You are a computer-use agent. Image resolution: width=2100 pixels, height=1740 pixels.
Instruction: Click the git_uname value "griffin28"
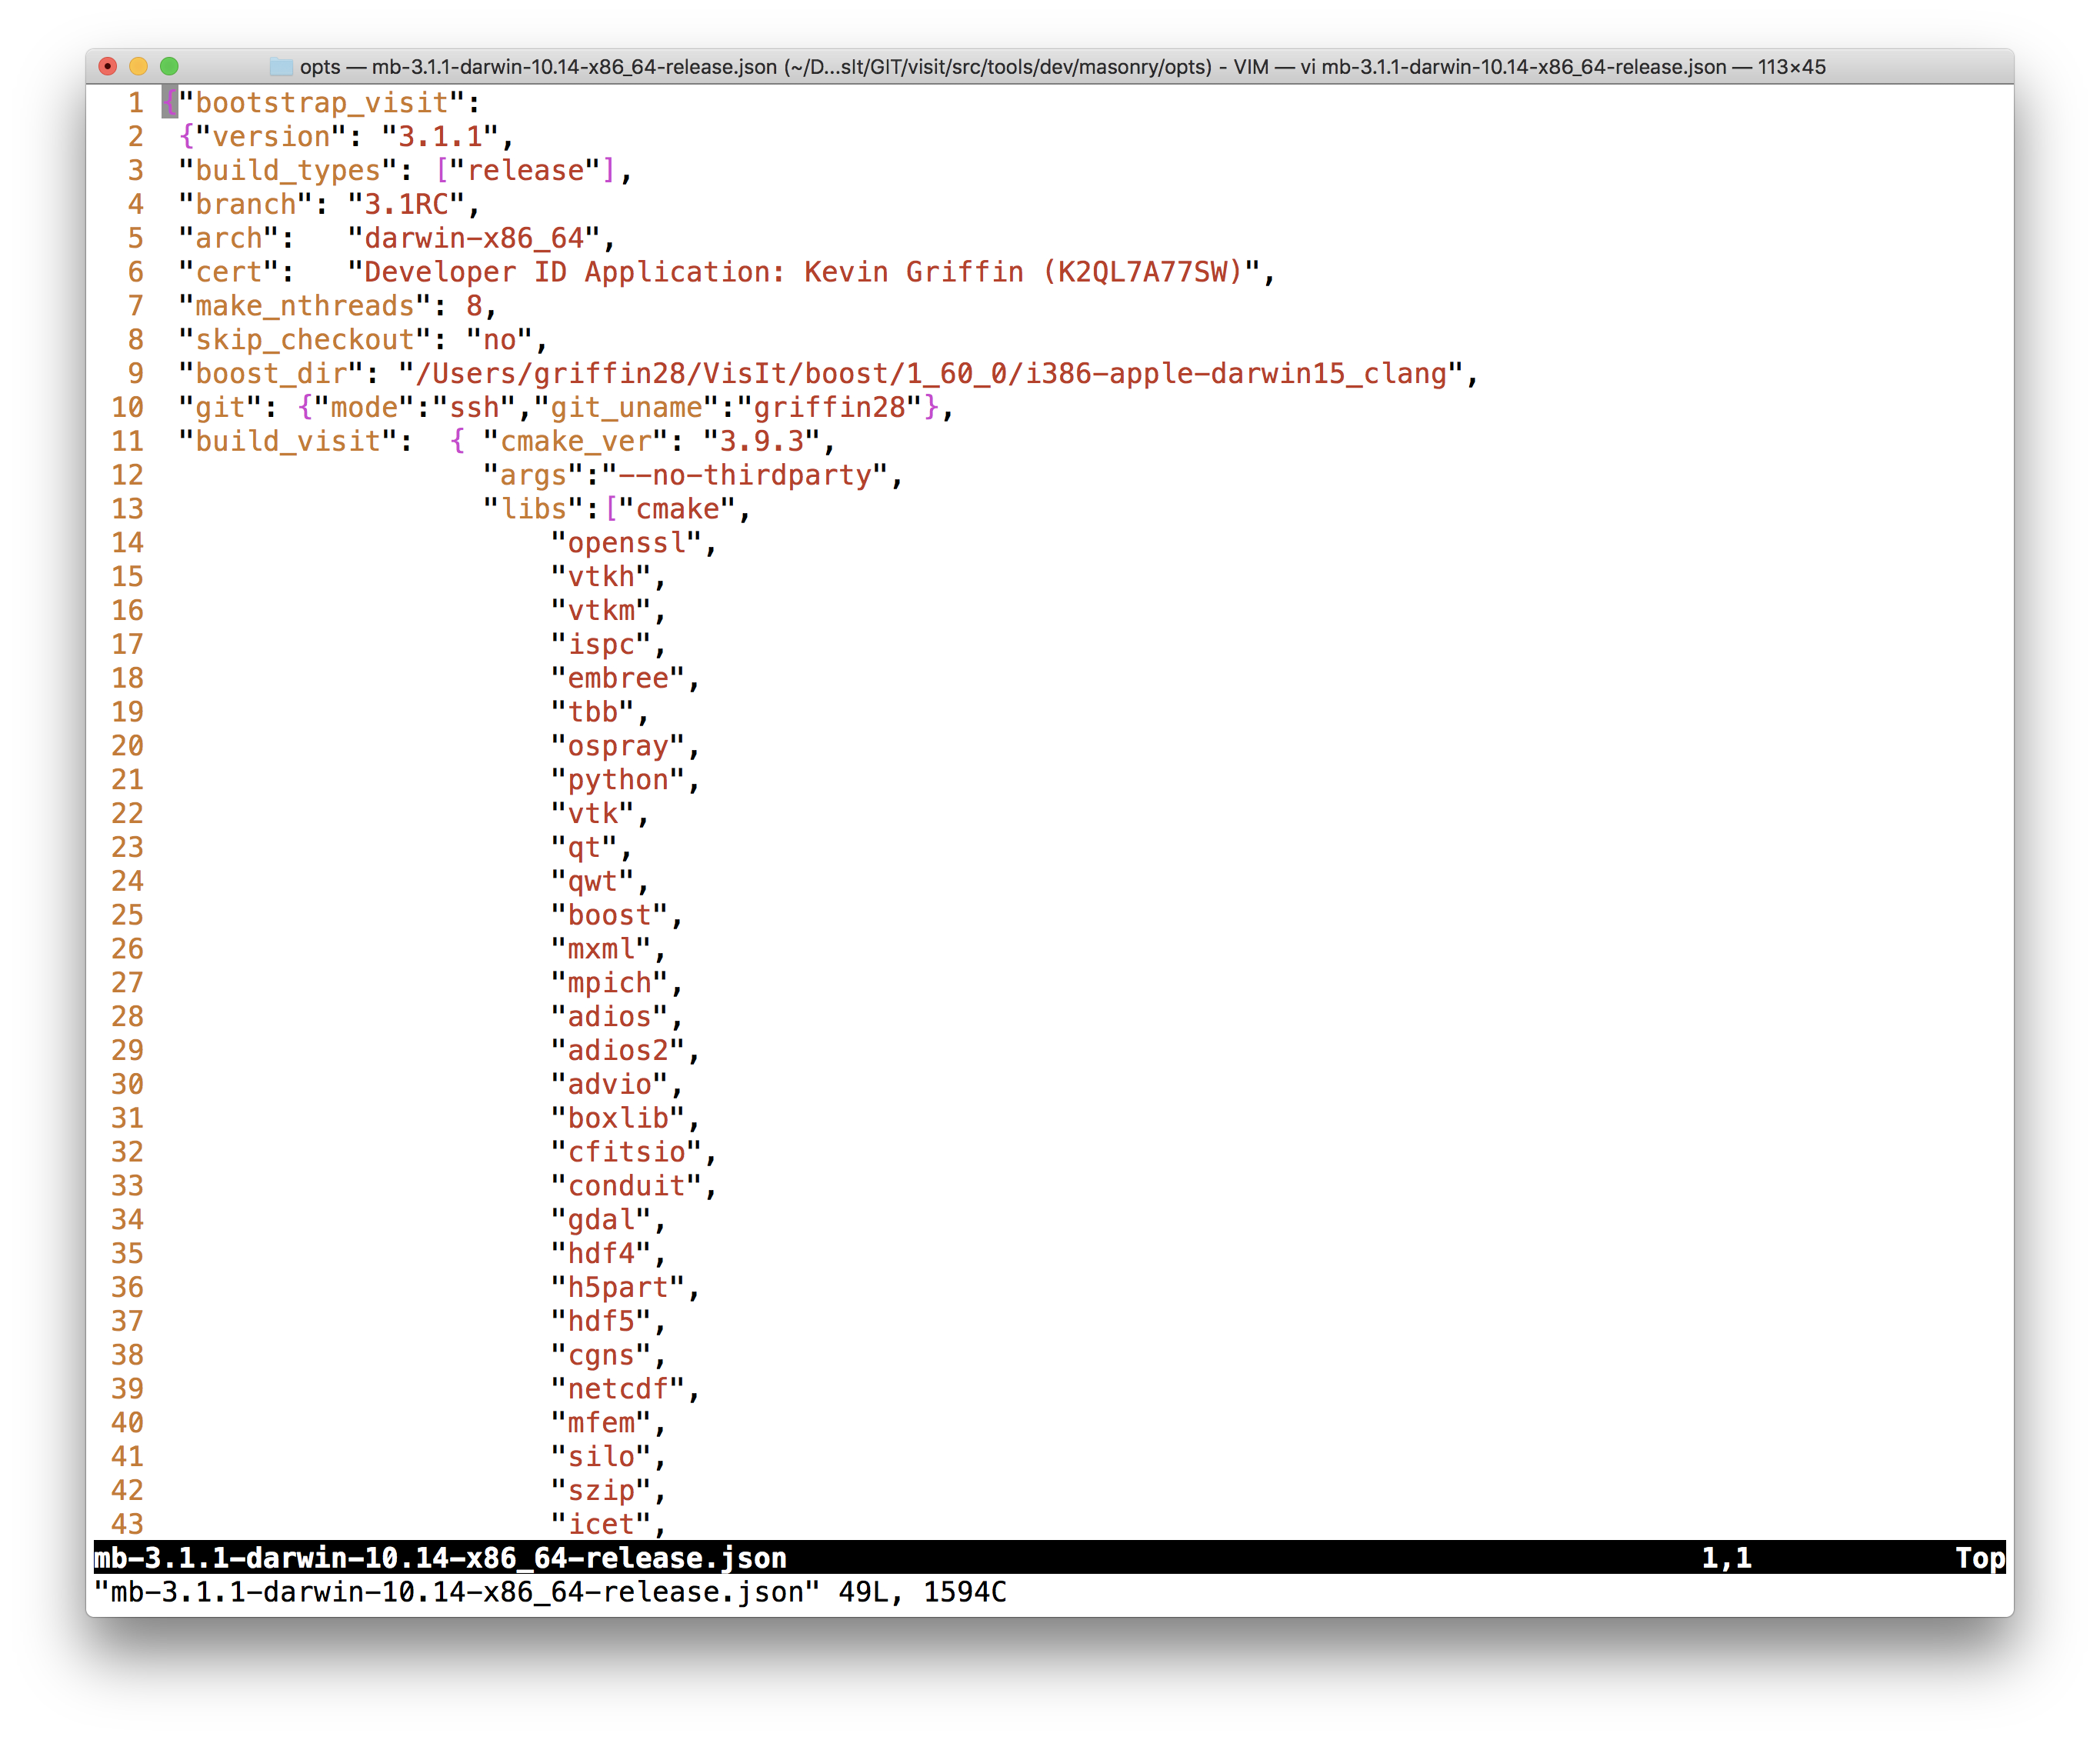[829, 408]
